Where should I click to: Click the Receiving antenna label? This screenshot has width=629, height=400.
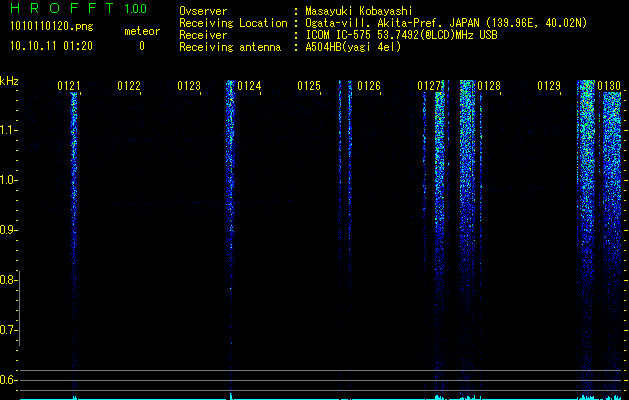pyautogui.click(x=230, y=47)
